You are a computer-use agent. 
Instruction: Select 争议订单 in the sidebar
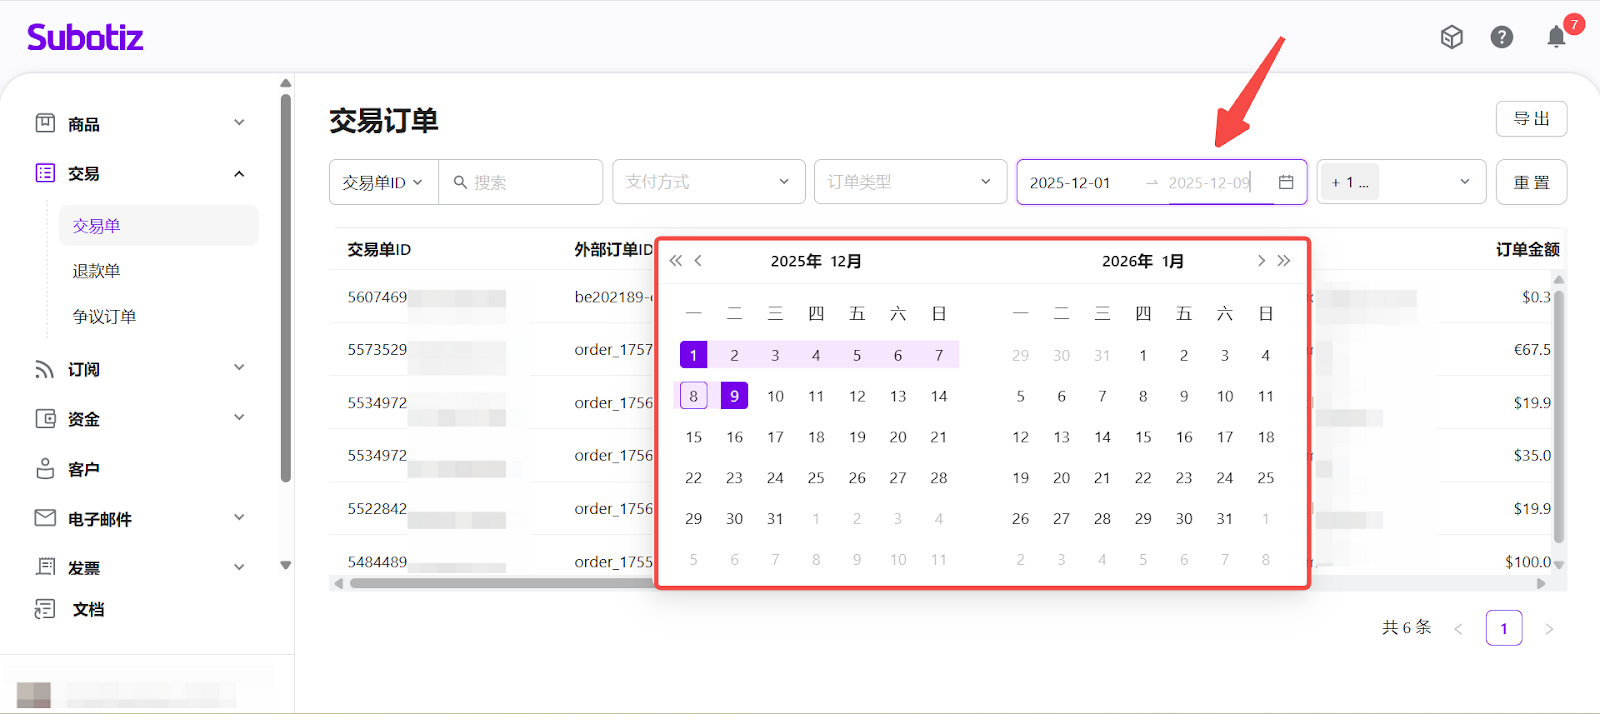point(104,316)
